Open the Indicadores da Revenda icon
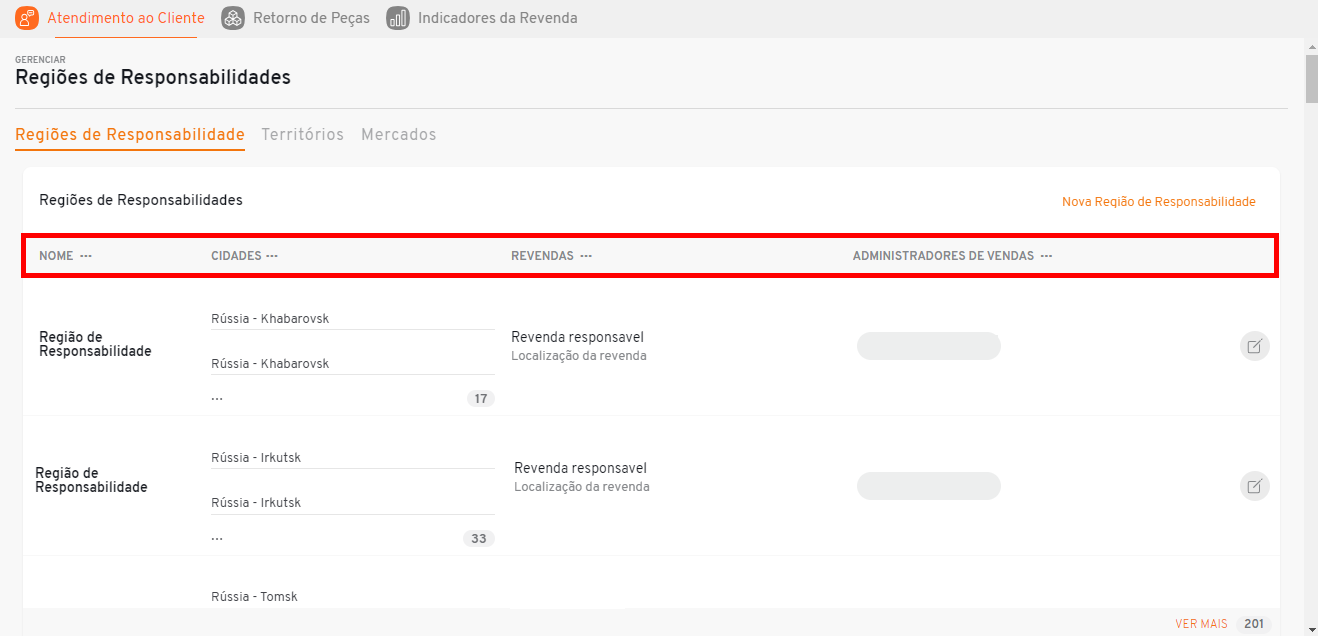Image resolution: width=1318 pixels, height=636 pixels. click(x=398, y=18)
